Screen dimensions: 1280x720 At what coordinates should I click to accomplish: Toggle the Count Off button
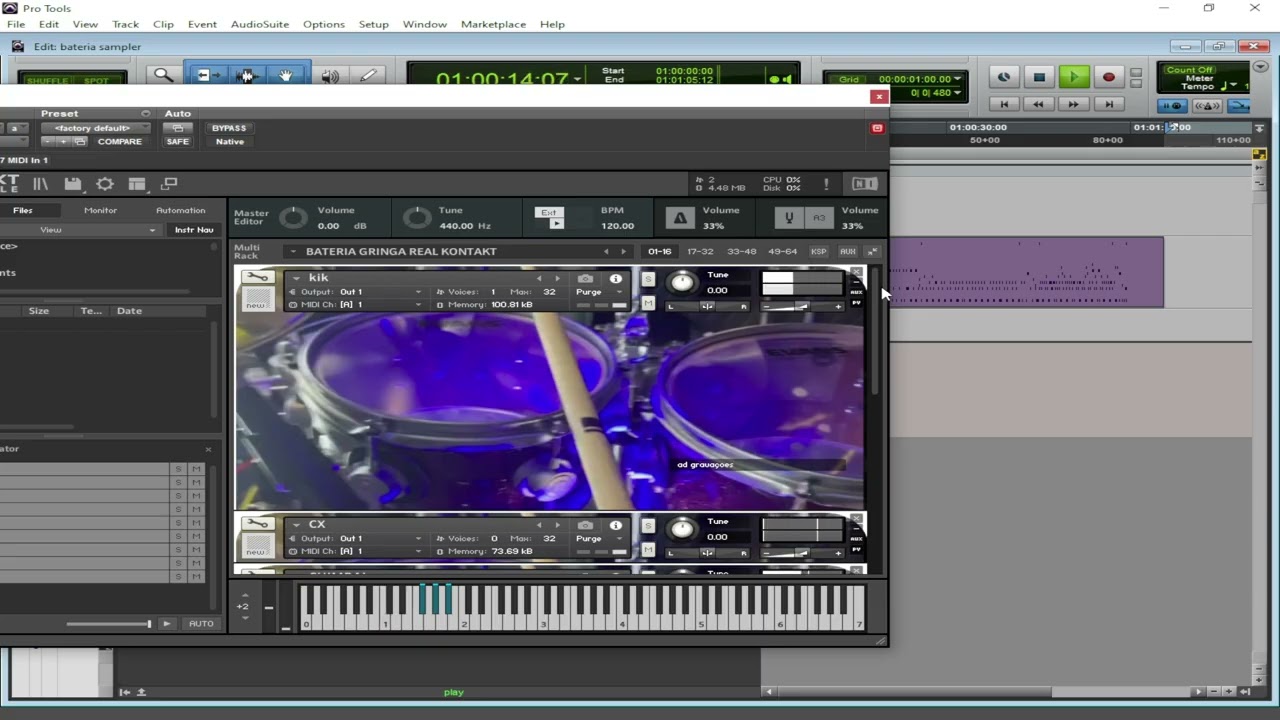[1190, 70]
